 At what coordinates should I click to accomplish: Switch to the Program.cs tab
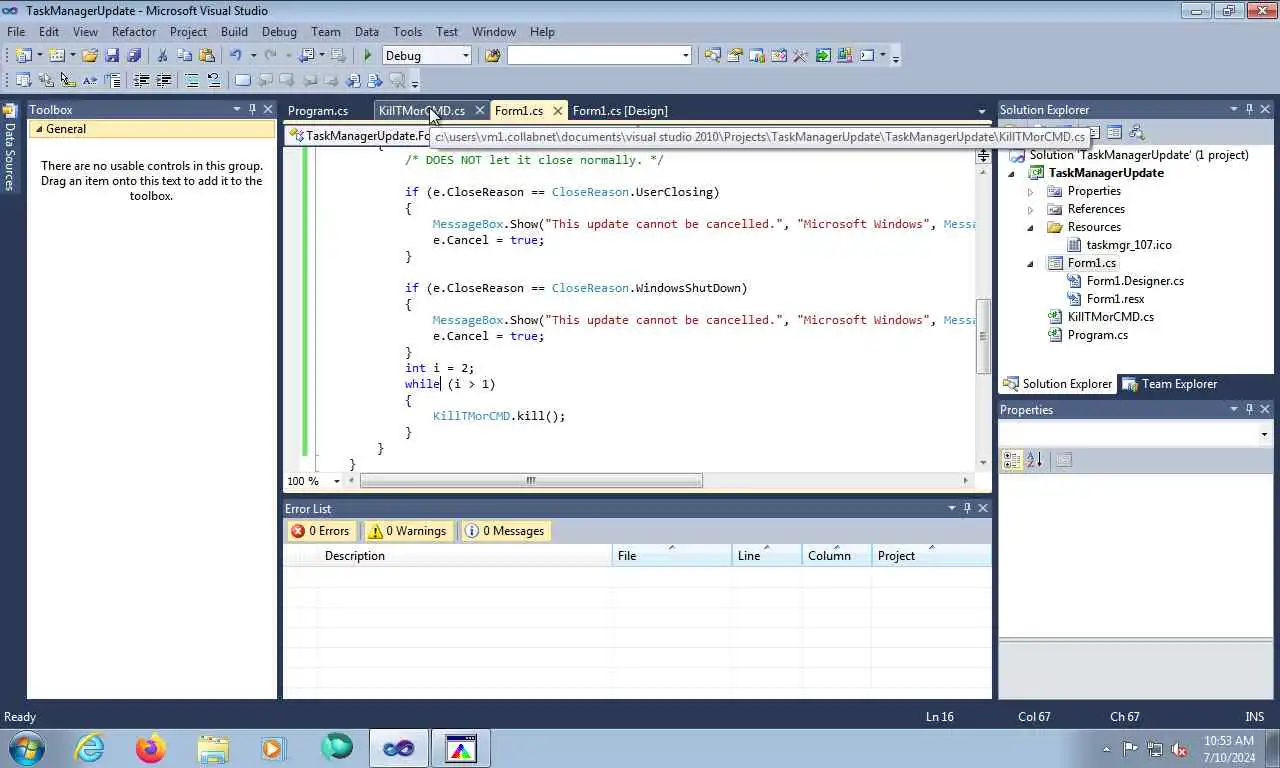click(318, 111)
